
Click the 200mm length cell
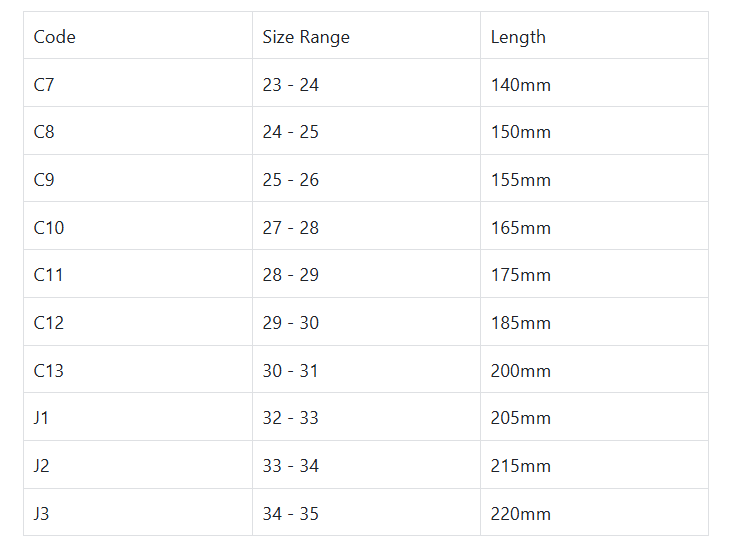click(520, 371)
